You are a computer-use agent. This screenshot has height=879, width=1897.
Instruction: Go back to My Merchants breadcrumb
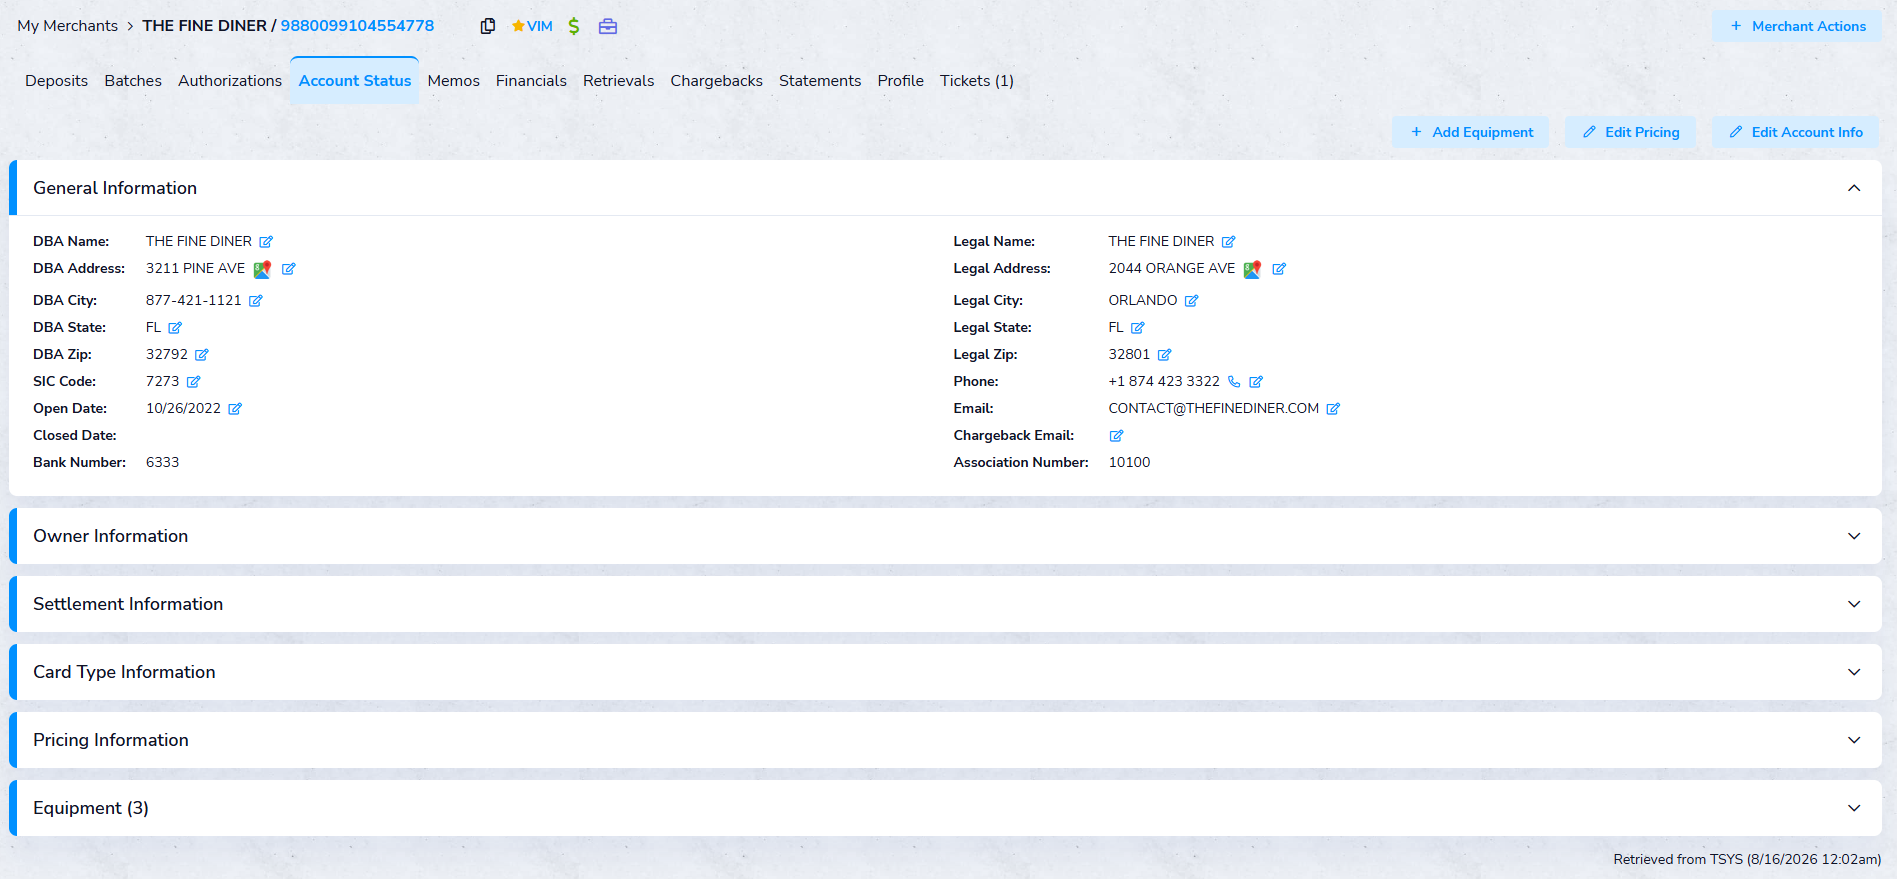pyautogui.click(x=67, y=26)
